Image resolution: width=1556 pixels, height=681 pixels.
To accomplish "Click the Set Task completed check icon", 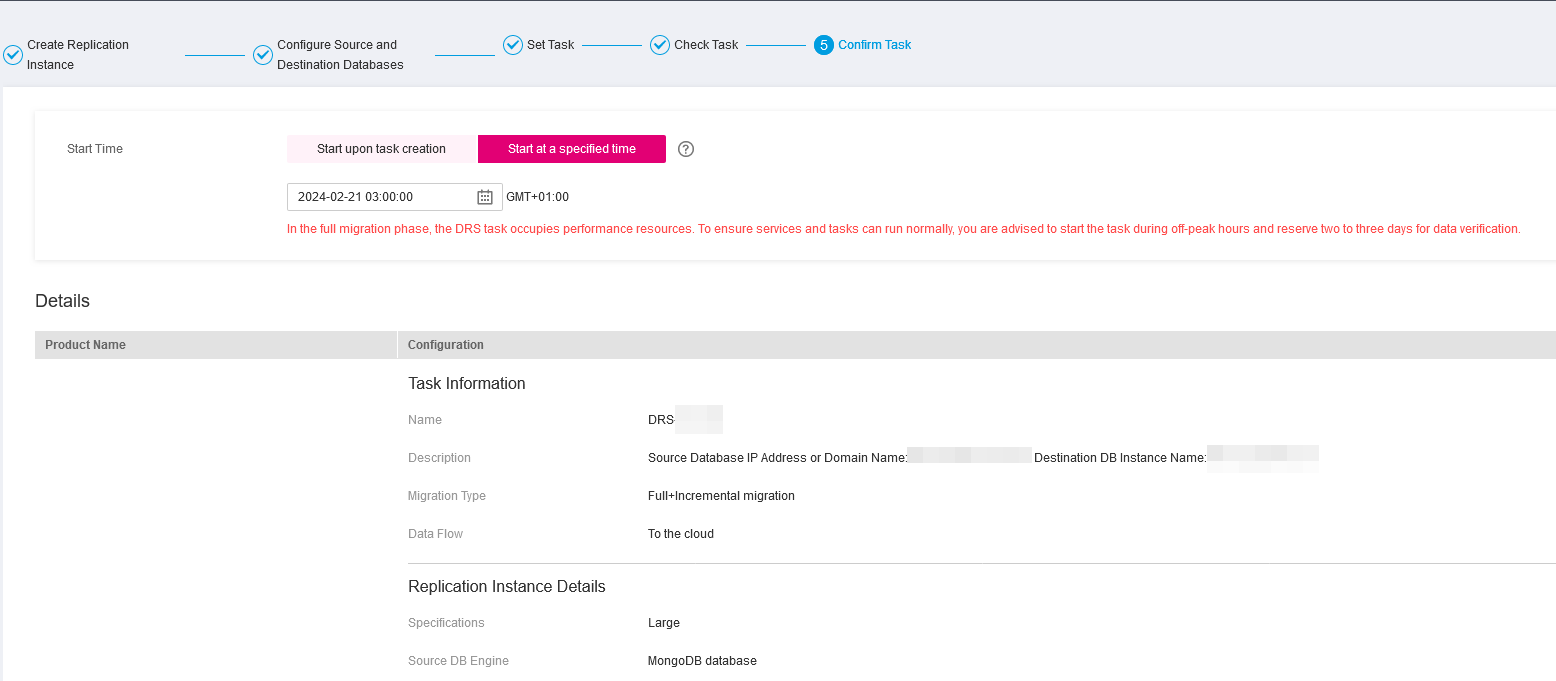I will 512,44.
